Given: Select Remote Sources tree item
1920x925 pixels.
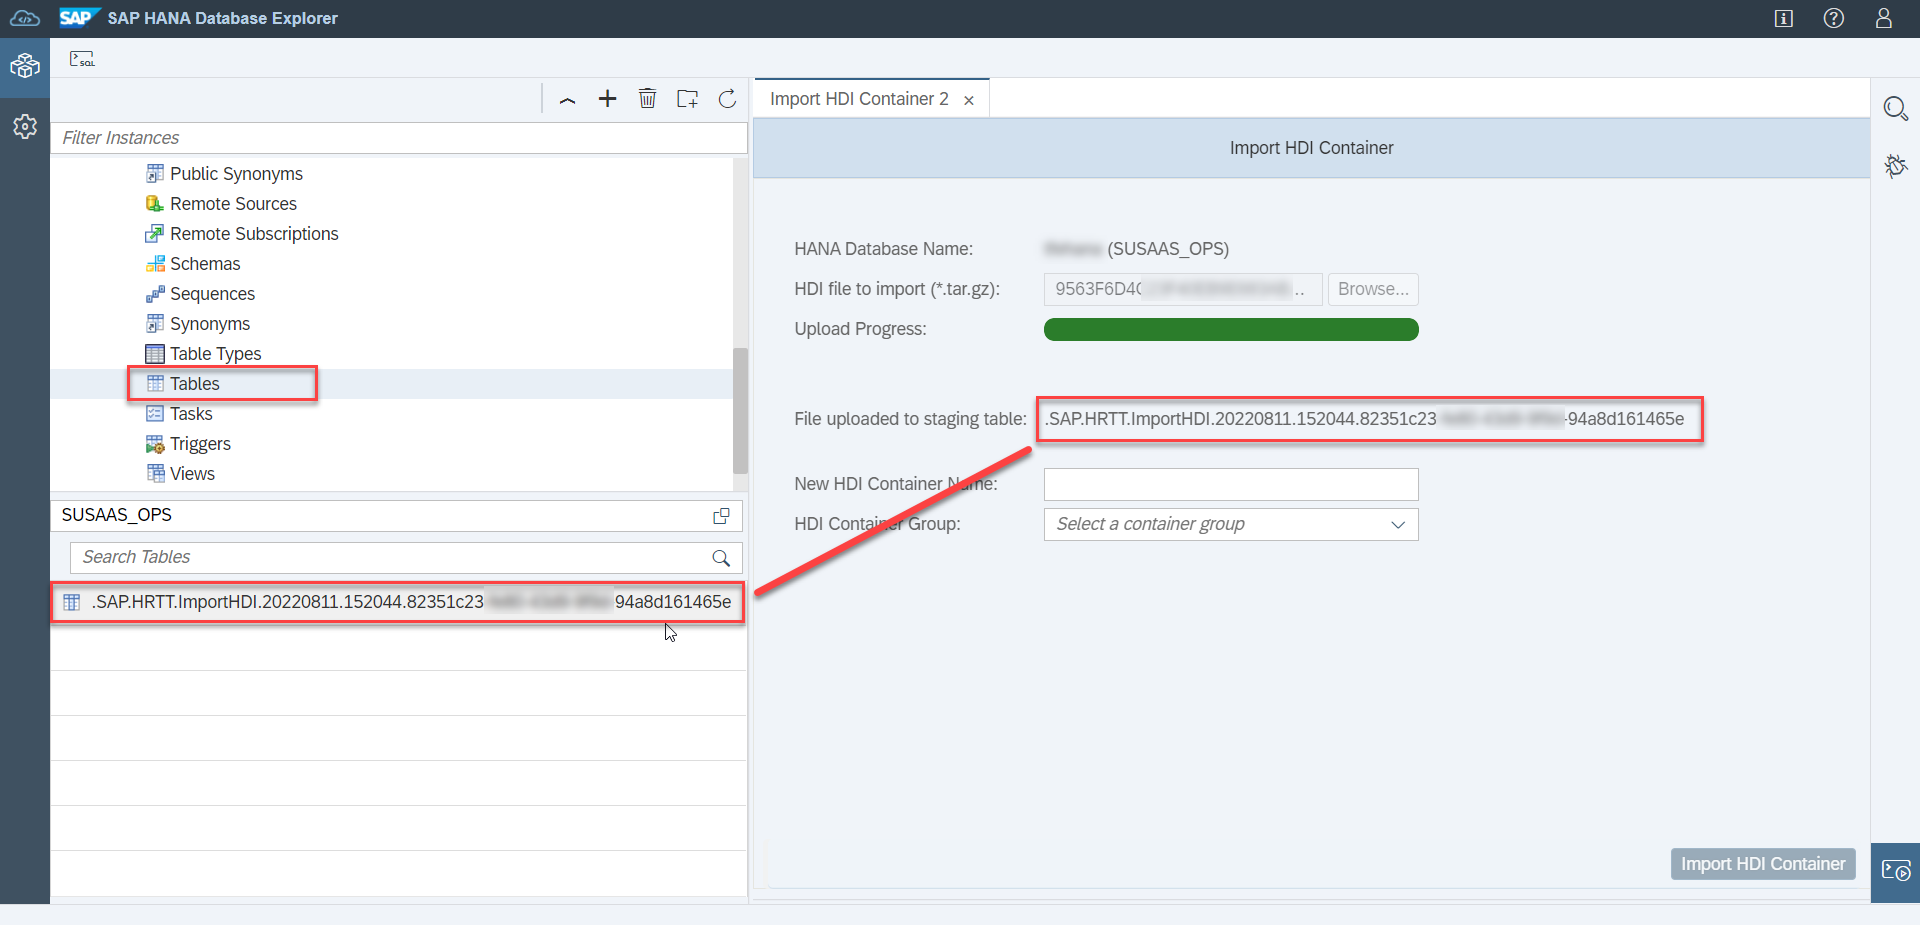Looking at the screenshot, I should [x=233, y=204].
